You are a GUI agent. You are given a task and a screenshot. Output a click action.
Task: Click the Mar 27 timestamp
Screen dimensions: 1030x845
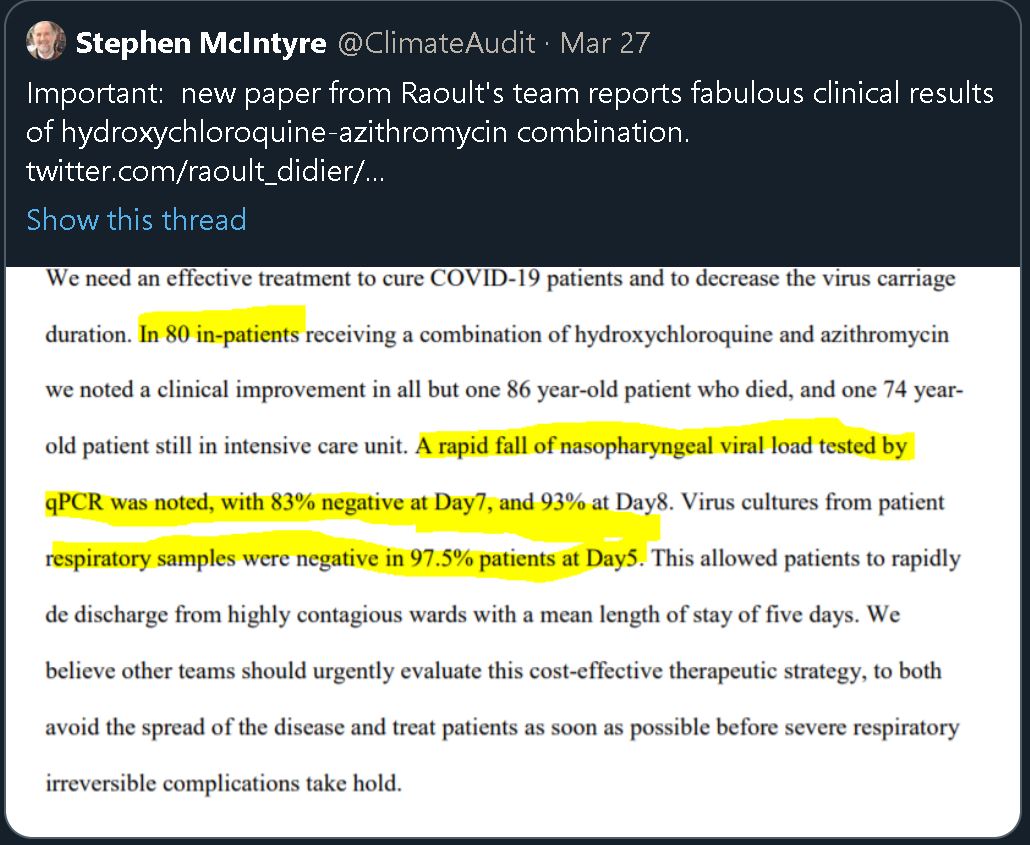(604, 43)
